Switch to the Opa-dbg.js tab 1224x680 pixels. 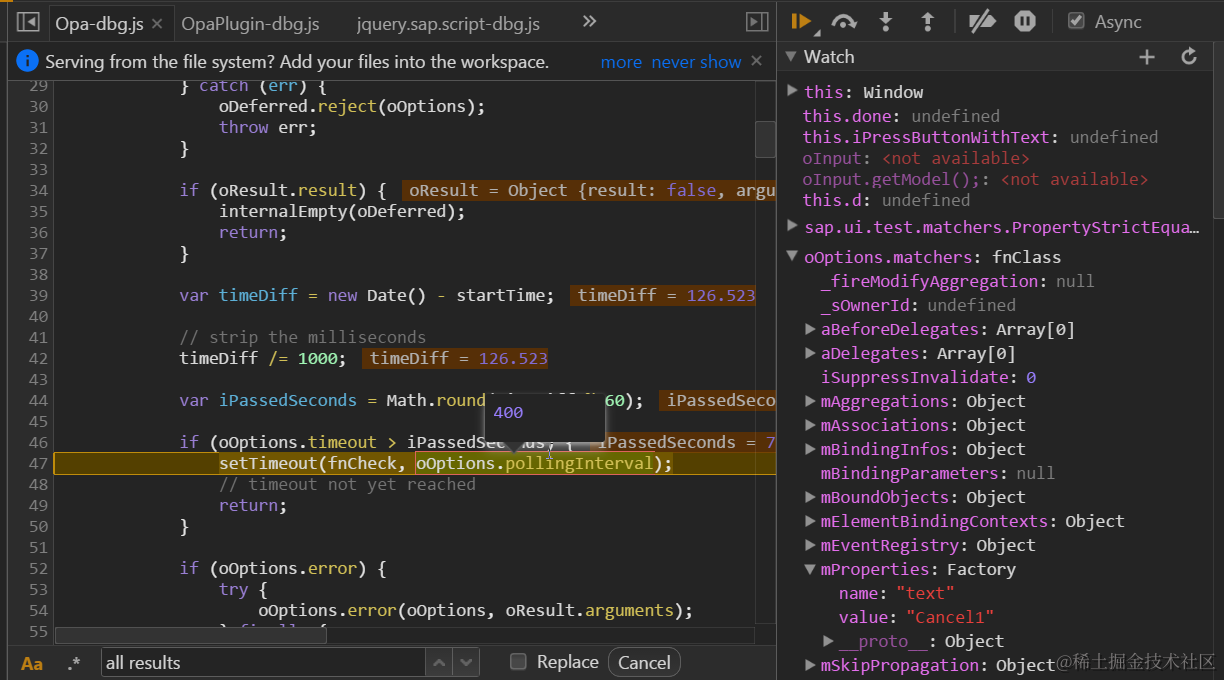tap(110, 23)
